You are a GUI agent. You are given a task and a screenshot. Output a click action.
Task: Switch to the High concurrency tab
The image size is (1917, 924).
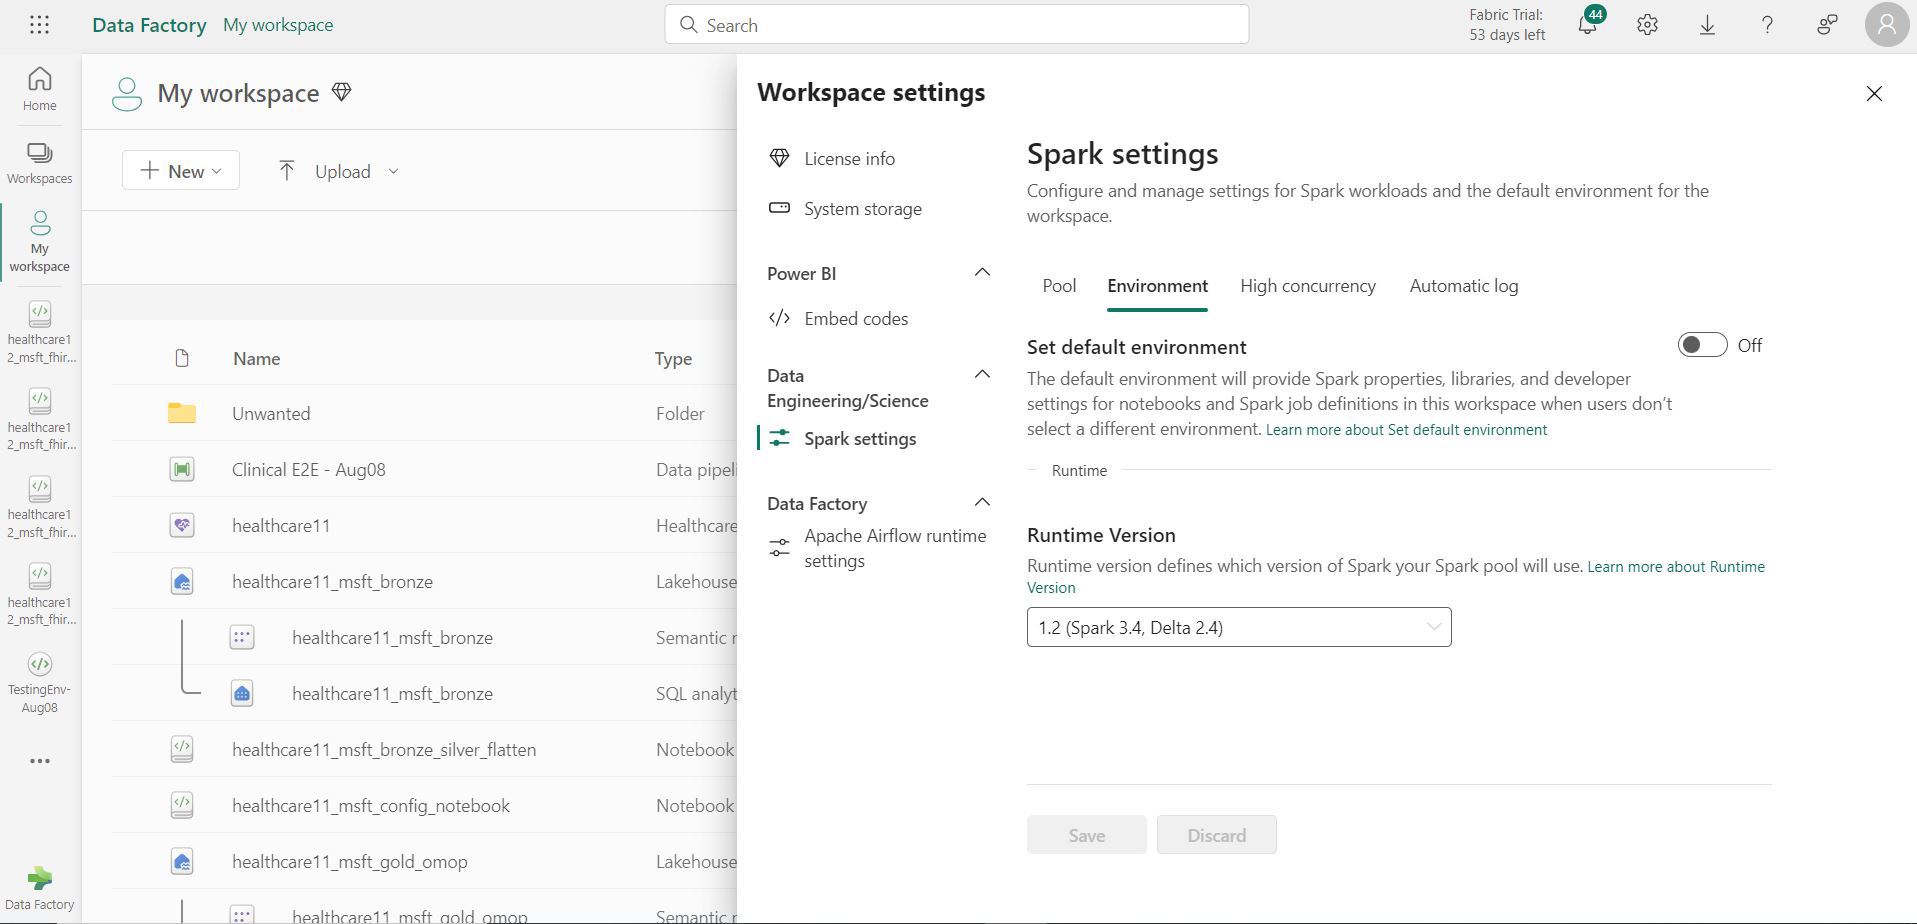(x=1307, y=286)
